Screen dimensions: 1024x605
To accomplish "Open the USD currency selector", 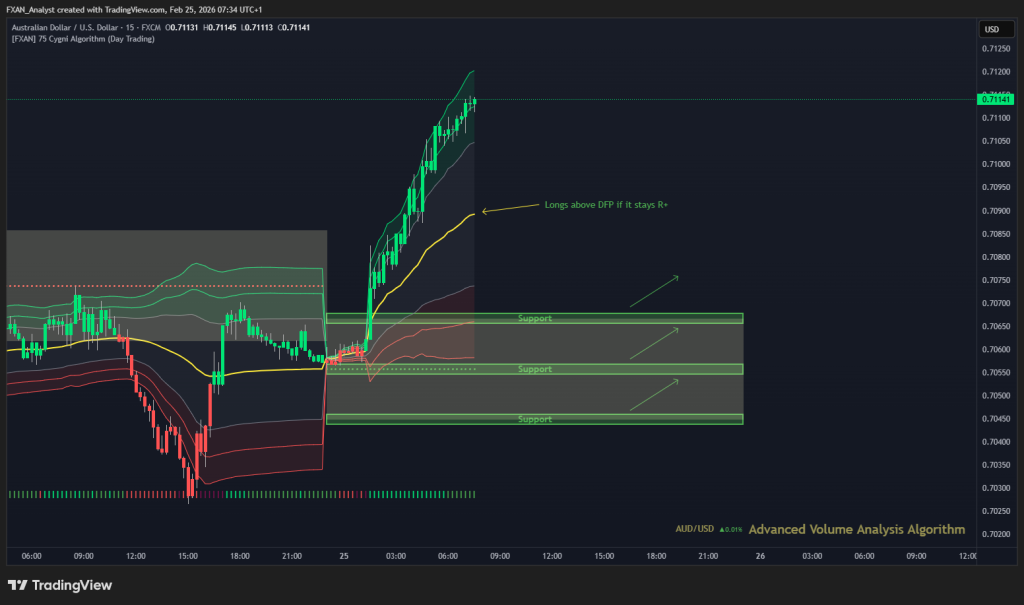I will pos(992,29).
